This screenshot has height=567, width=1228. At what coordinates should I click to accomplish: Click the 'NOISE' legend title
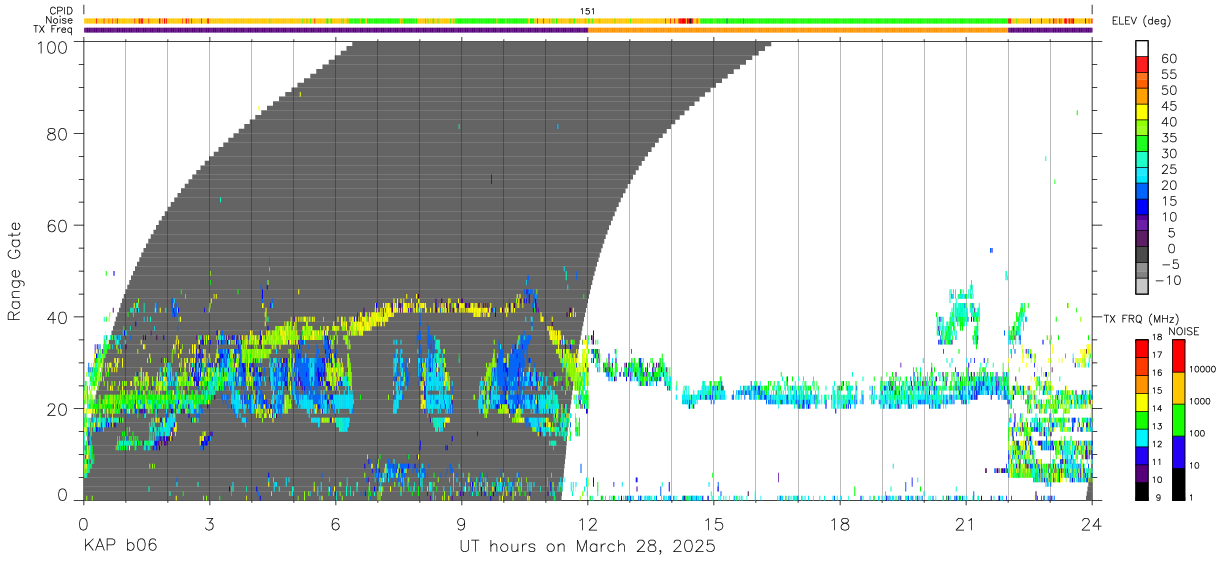coord(1183,331)
